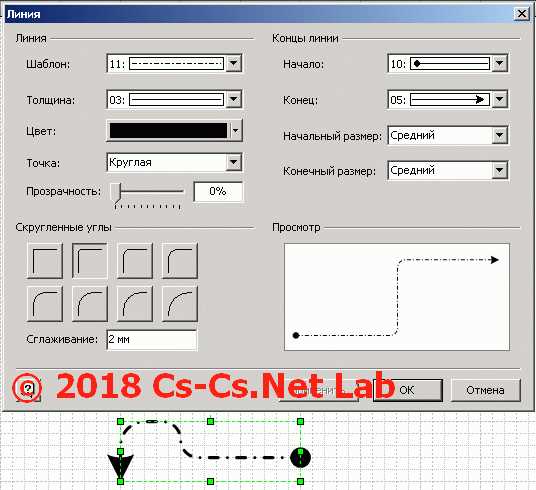This screenshot has width=536, height=490.
Task: Click the Отмена button
Action: coord(486,390)
